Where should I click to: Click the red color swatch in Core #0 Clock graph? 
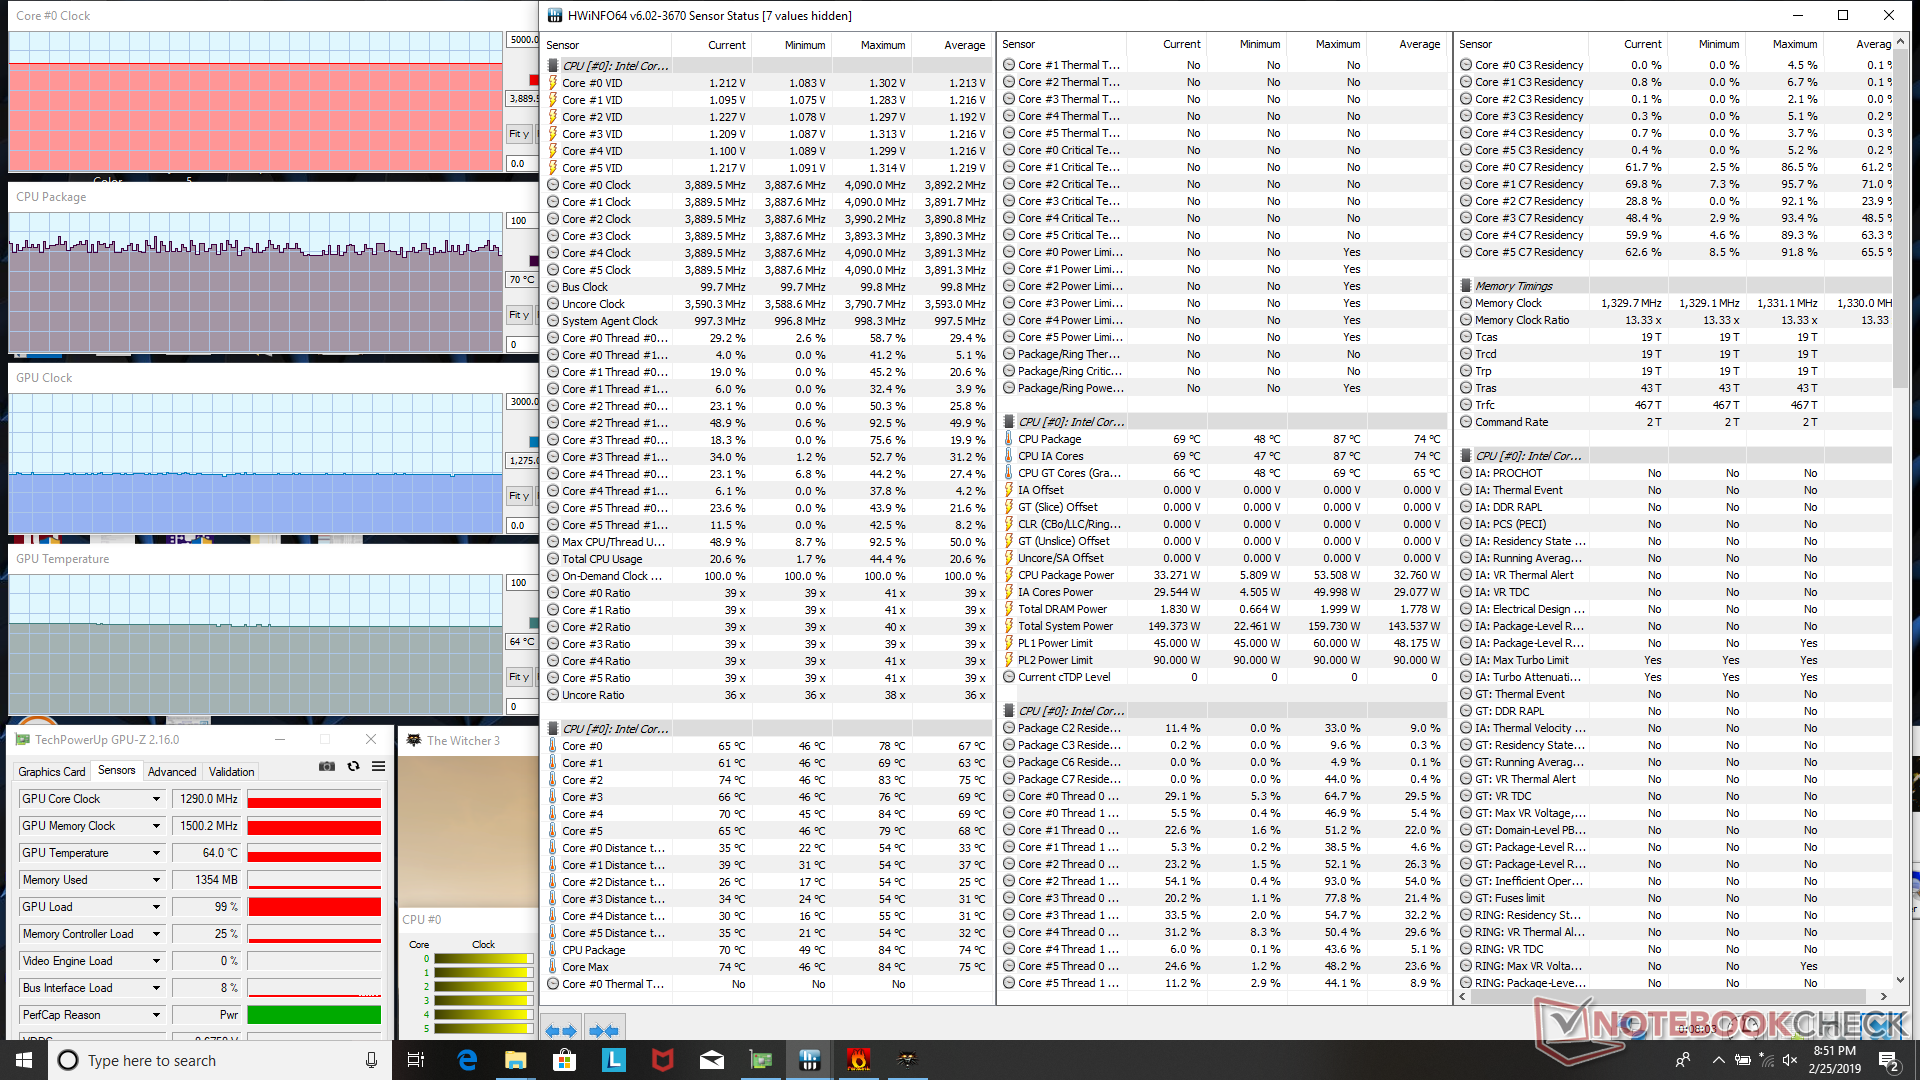(533, 80)
